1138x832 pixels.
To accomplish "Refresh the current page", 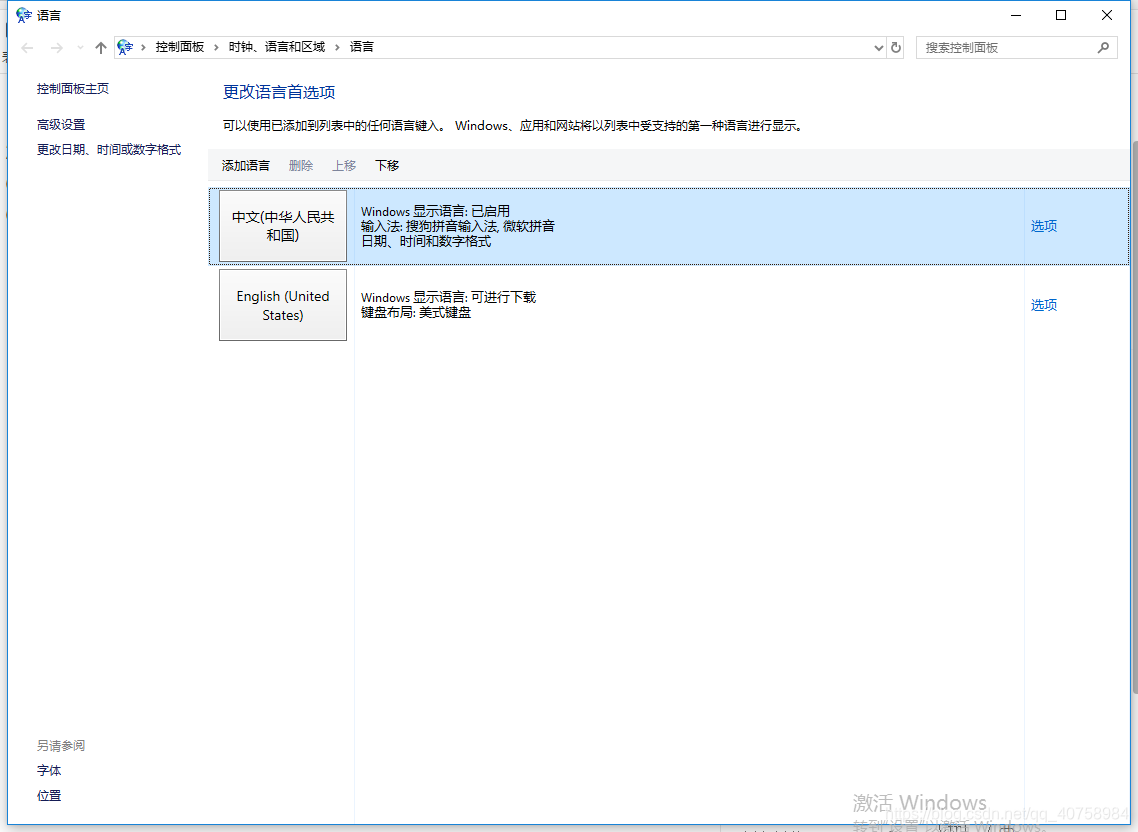I will pos(896,48).
